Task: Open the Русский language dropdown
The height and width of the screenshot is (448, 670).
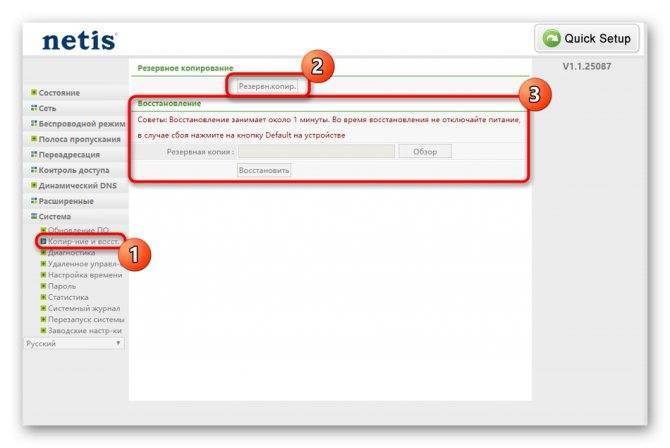Action: click(x=74, y=344)
